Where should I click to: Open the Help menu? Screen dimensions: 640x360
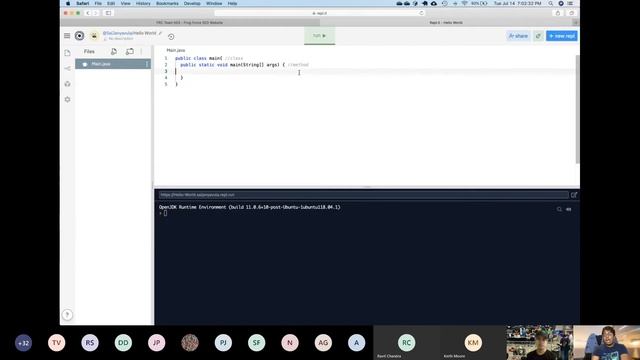pos(232,3)
